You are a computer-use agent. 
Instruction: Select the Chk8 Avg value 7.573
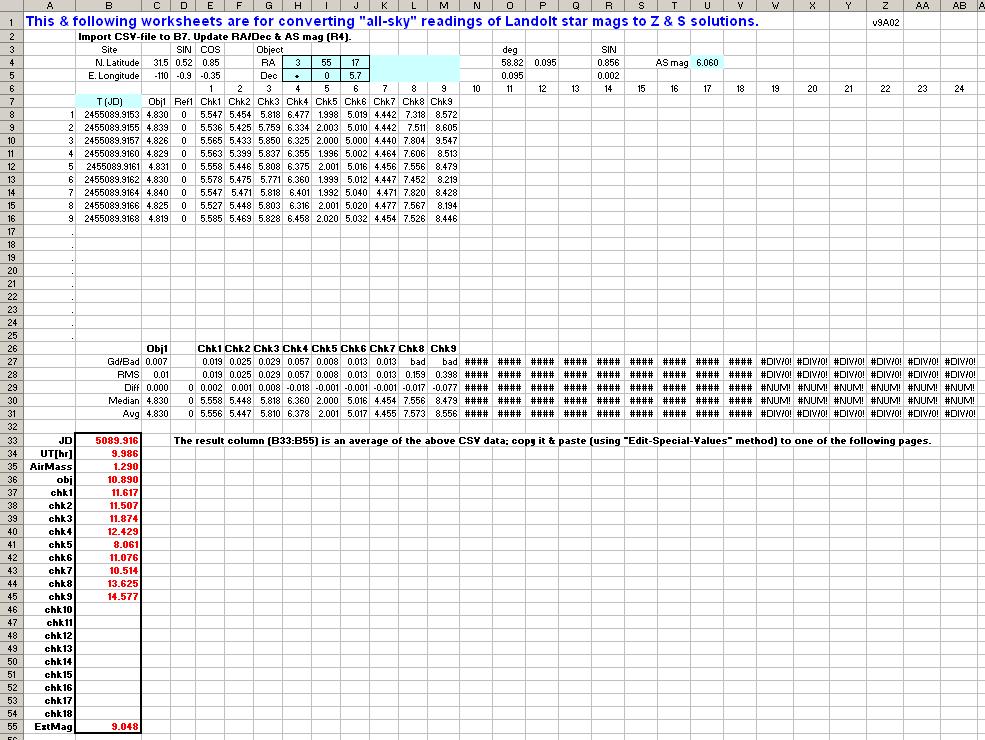414,414
